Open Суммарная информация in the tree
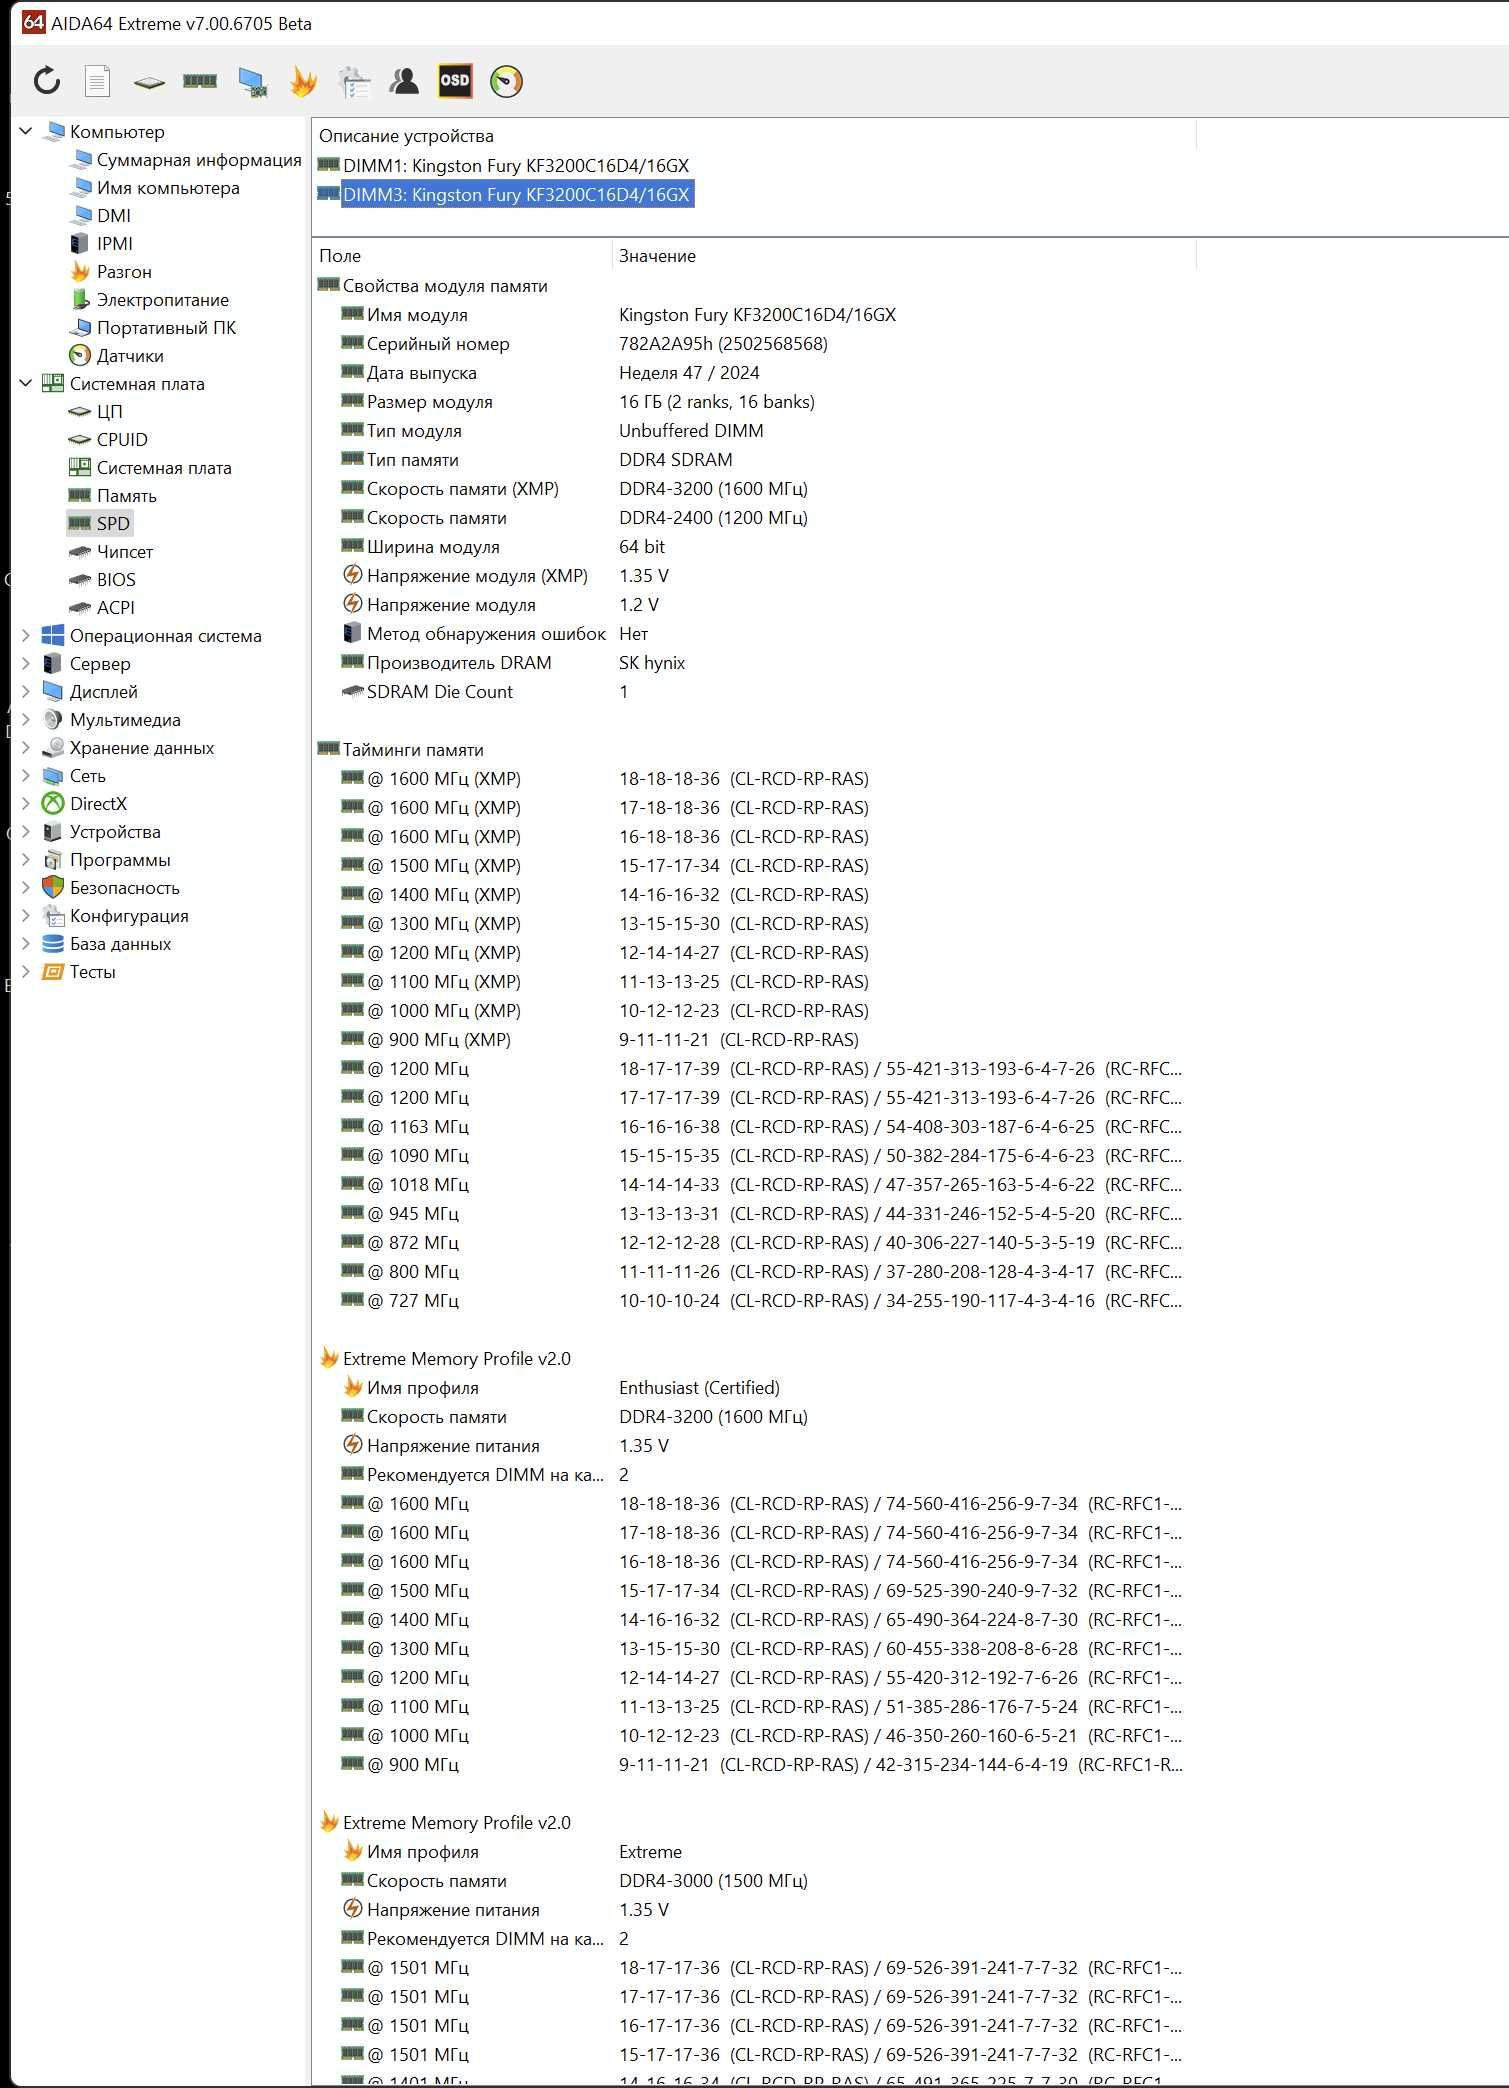Viewport: 1509px width, 2088px height. pyautogui.click(x=199, y=160)
